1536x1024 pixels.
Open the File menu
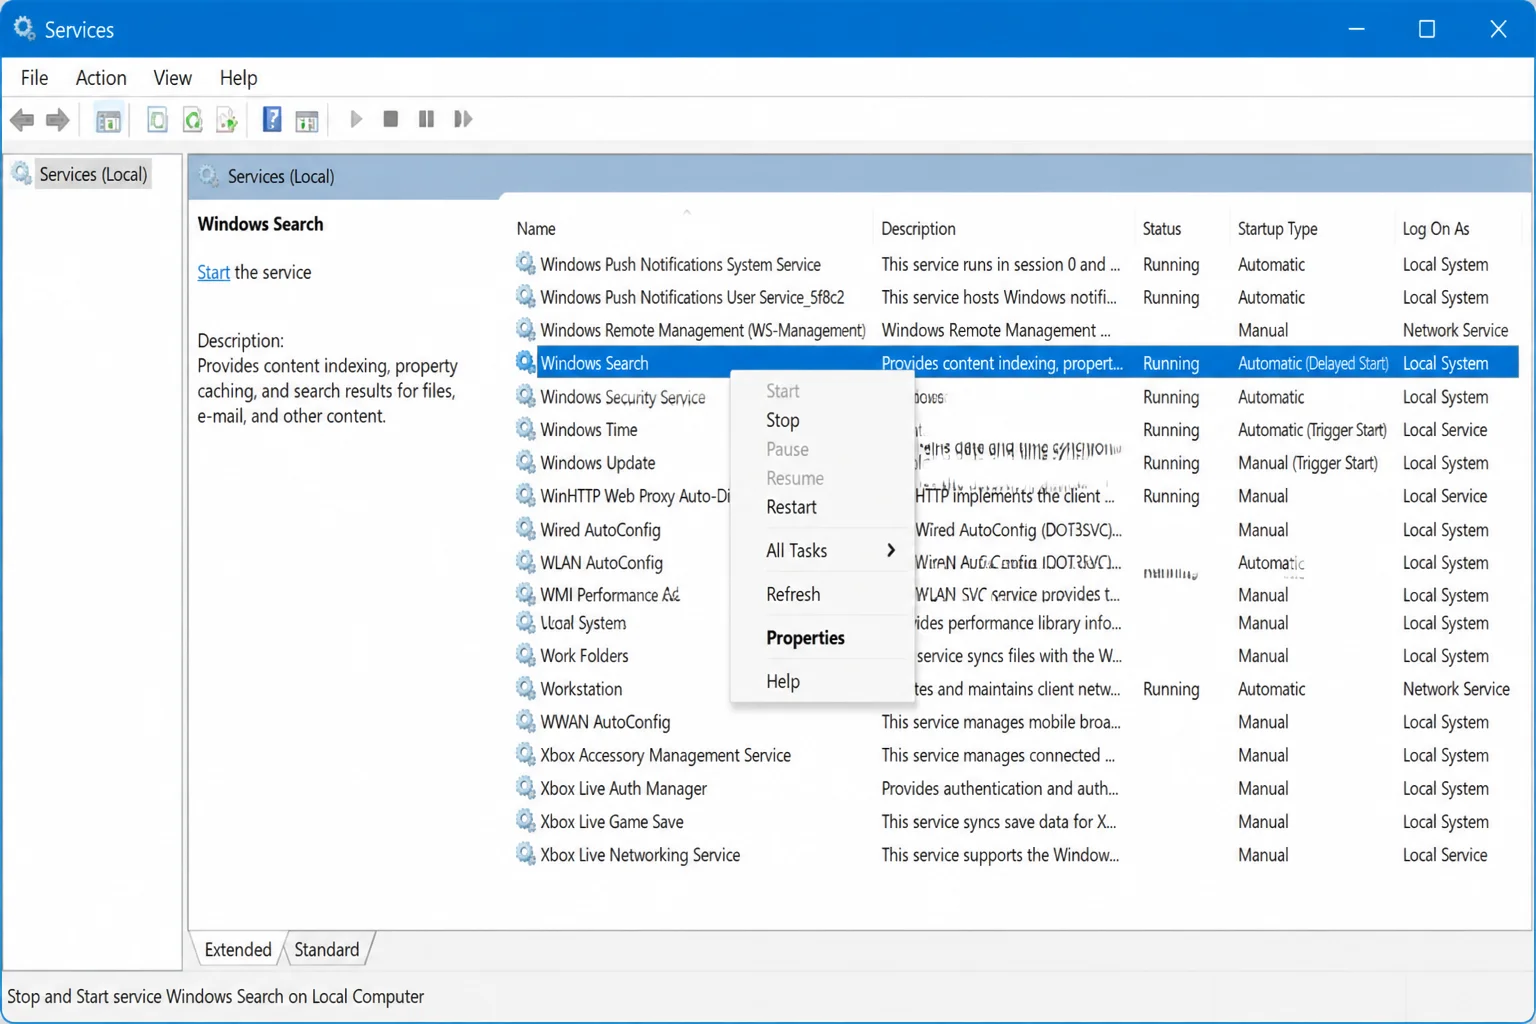tap(34, 77)
